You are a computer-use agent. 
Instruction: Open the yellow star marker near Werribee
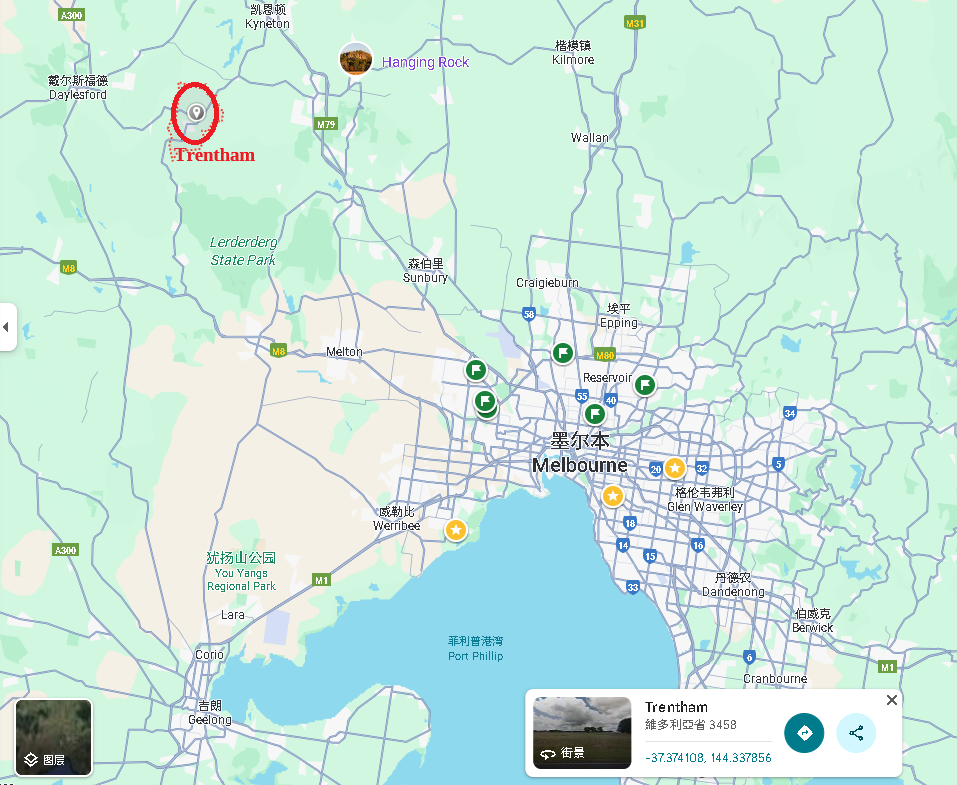(456, 529)
